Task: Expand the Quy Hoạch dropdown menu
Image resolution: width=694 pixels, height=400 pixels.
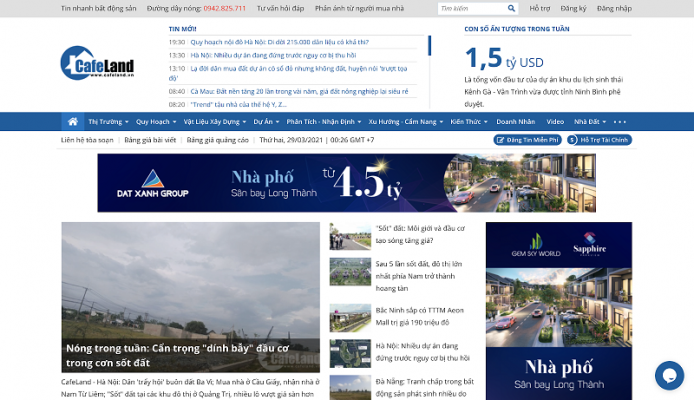Action: pyautogui.click(x=156, y=121)
